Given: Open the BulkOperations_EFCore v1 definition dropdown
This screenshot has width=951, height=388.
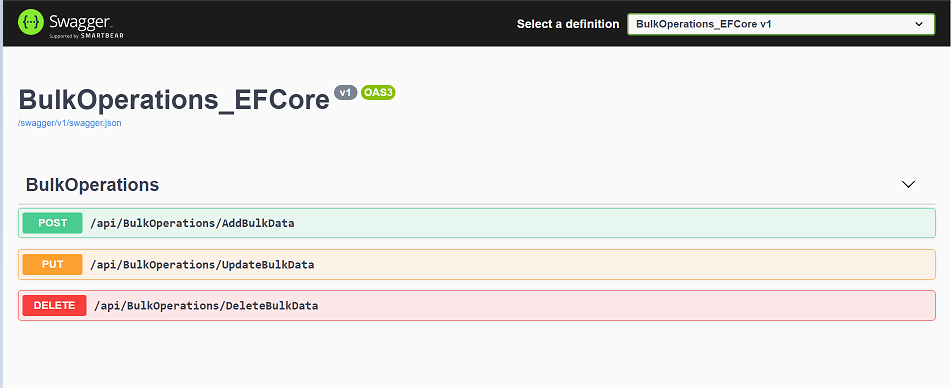Looking at the screenshot, I should pos(781,24).
